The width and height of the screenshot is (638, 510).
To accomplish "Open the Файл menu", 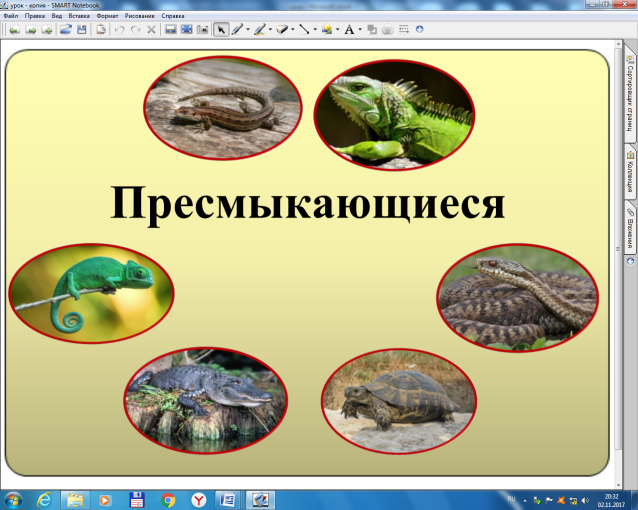I will (x=11, y=17).
